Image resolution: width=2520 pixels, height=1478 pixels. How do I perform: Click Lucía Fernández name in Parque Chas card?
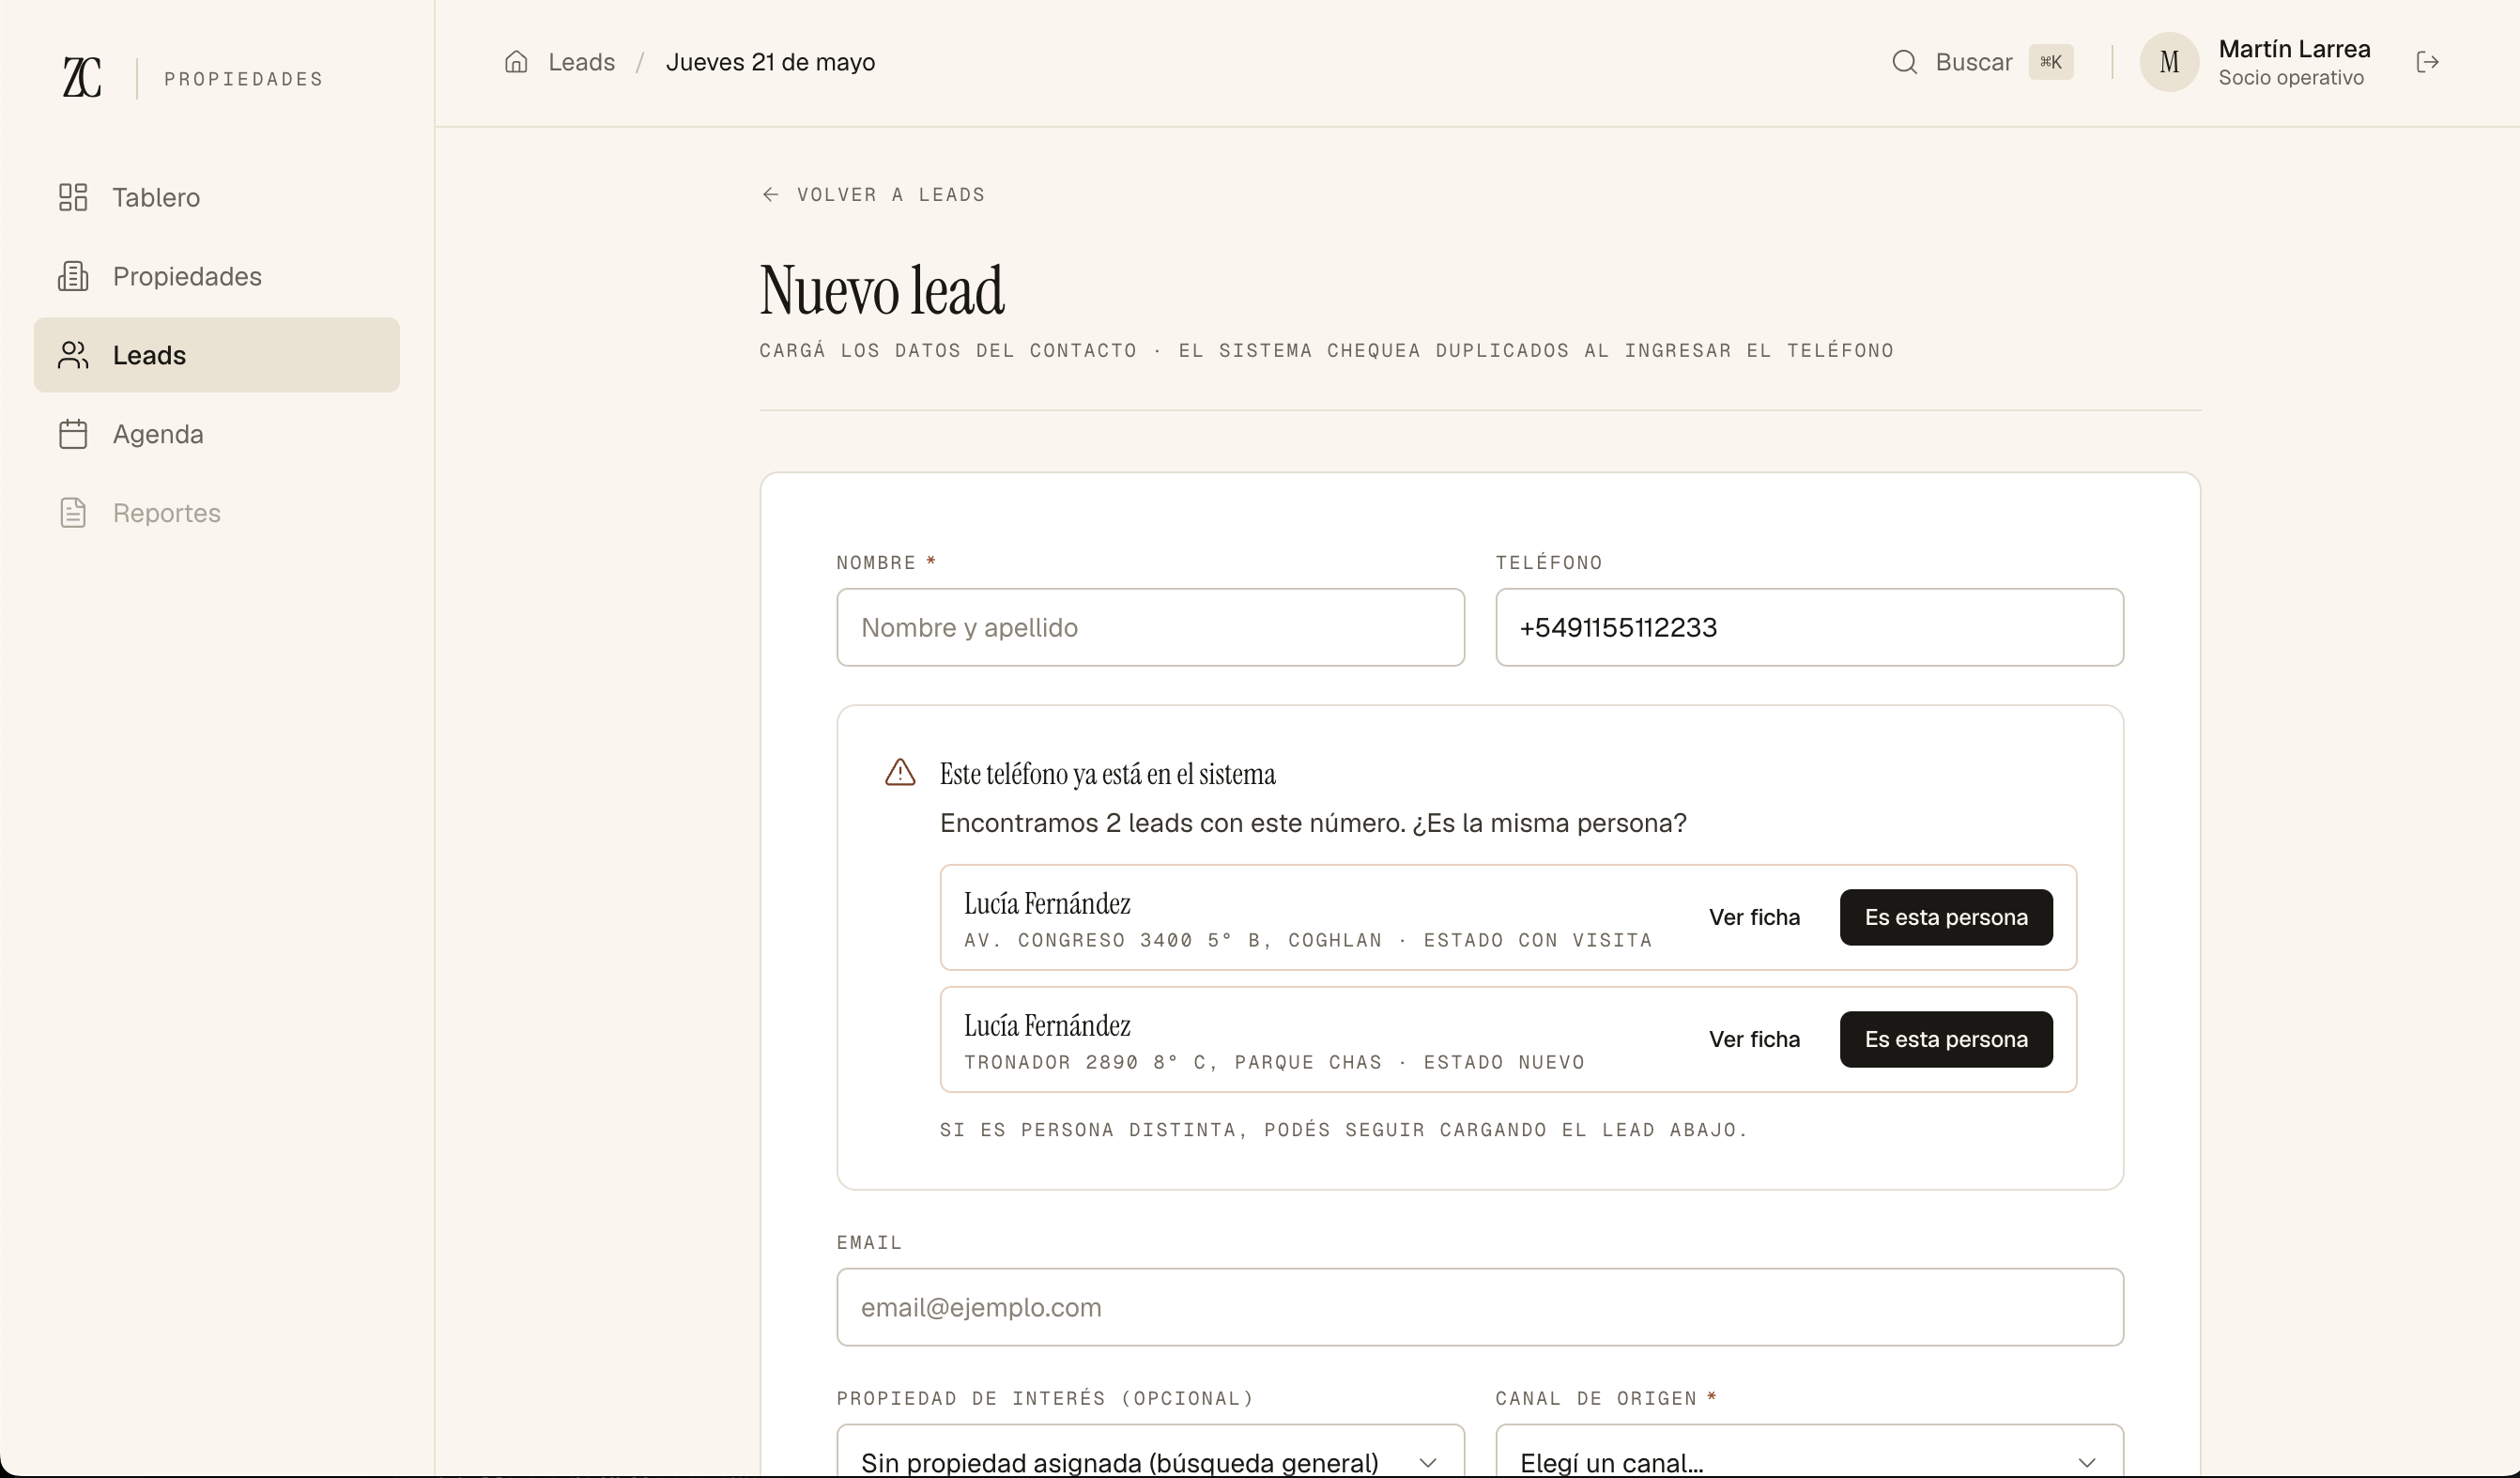tap(1047, 1026)
